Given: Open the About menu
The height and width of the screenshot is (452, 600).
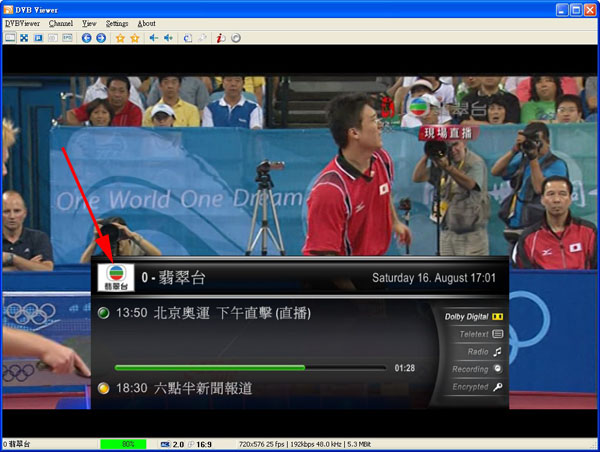Looking at the screenshot, I should coord(146,23).
